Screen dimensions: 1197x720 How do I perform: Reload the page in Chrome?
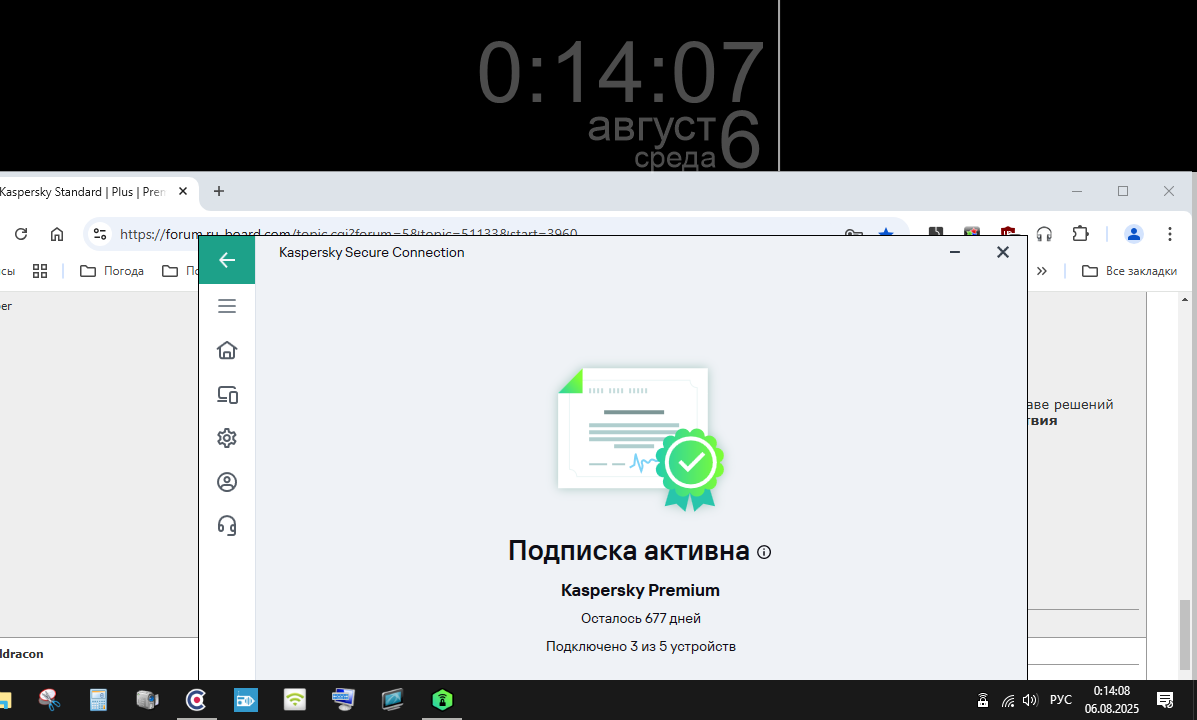click(x=21, y=234)
